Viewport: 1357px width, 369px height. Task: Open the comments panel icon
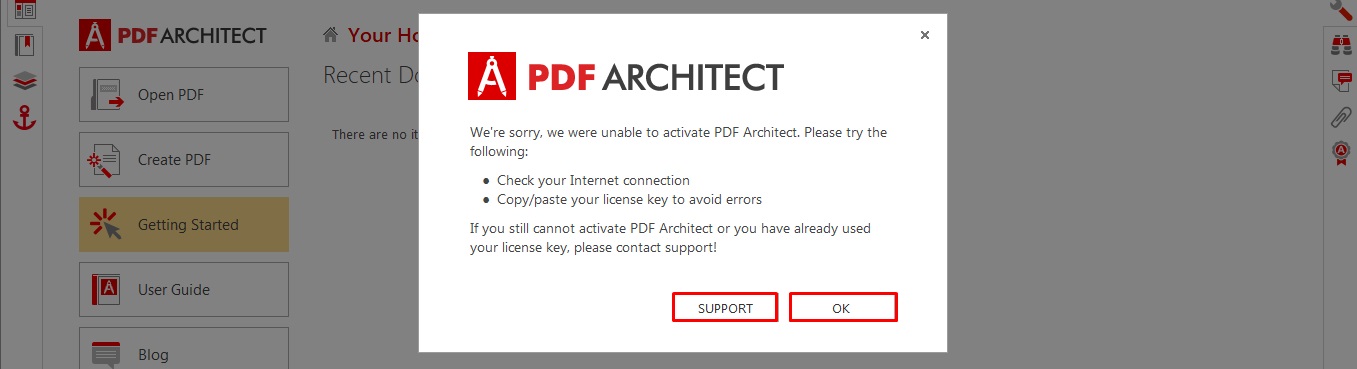tap(1341, 81)
